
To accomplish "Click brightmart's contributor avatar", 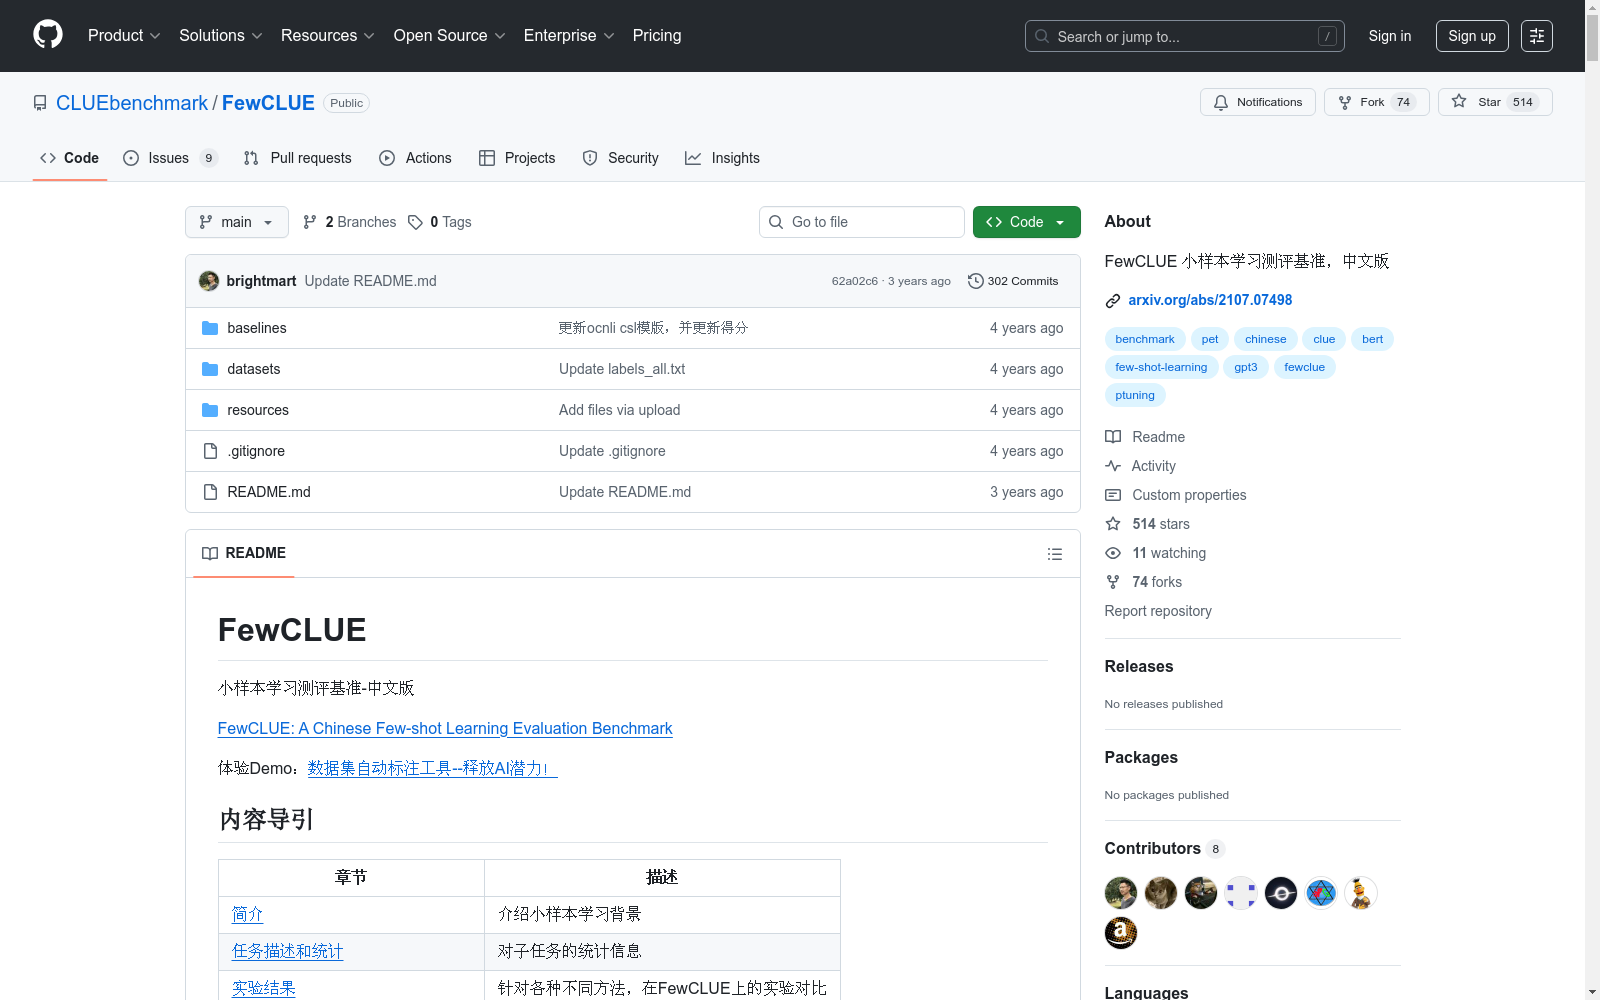I will coord(1121,892).
